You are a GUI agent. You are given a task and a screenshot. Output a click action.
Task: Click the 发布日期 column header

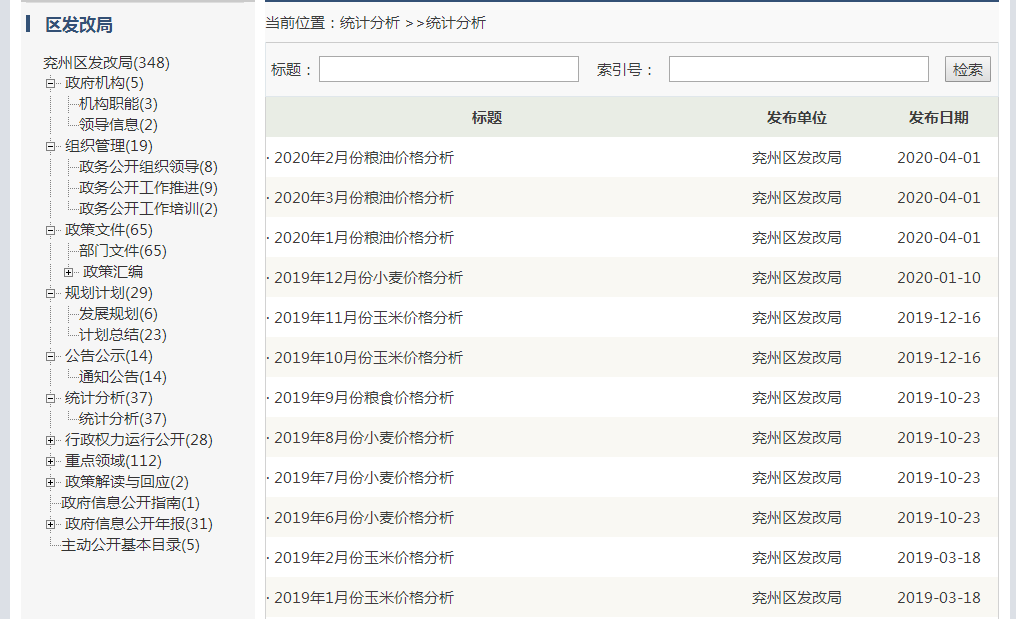pos(938,118)
